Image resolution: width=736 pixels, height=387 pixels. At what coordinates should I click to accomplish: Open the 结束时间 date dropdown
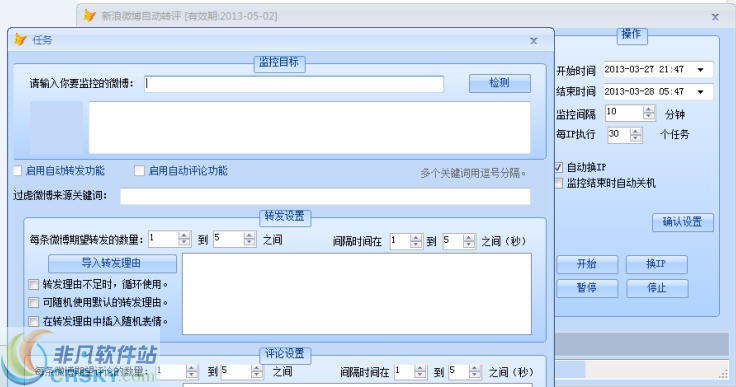700,92
